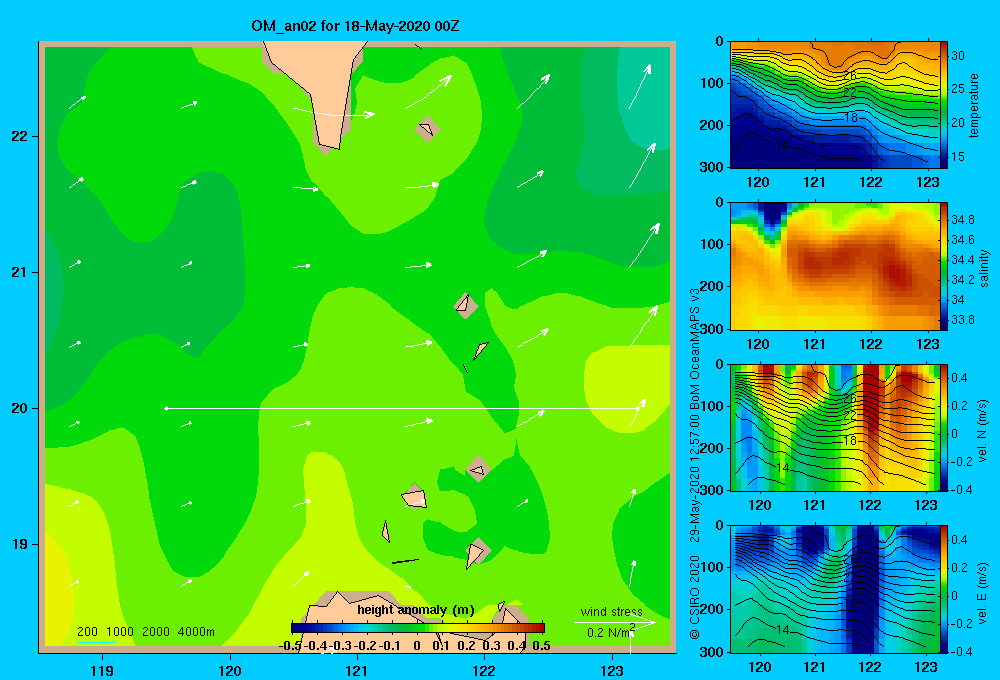Click the title OM_an02 for 18-May-2020 00Z
Viewport: 1000px width, 680px height.
355,26
